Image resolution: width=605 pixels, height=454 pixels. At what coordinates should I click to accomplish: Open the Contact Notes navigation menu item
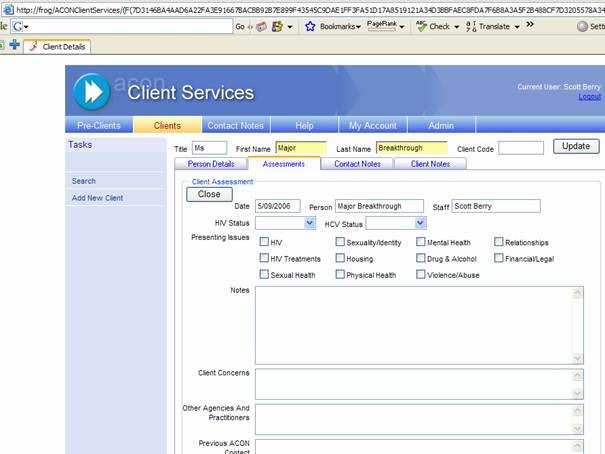pos(235,126)
